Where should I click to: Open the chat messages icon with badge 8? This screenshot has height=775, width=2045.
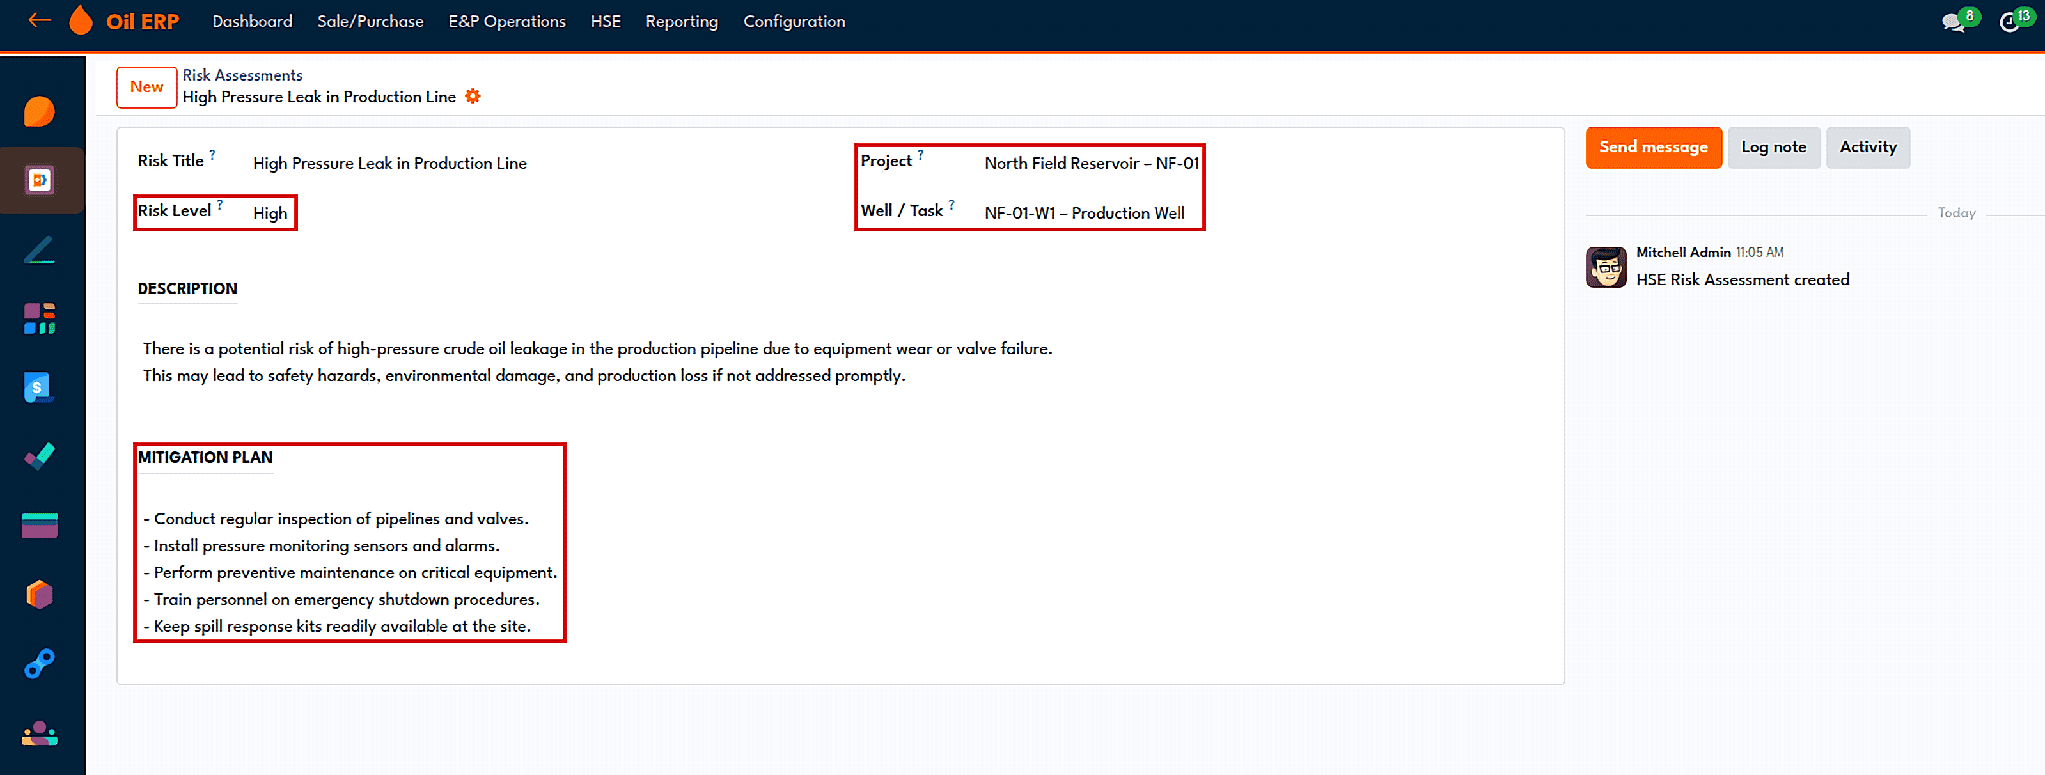[1953, 22]
